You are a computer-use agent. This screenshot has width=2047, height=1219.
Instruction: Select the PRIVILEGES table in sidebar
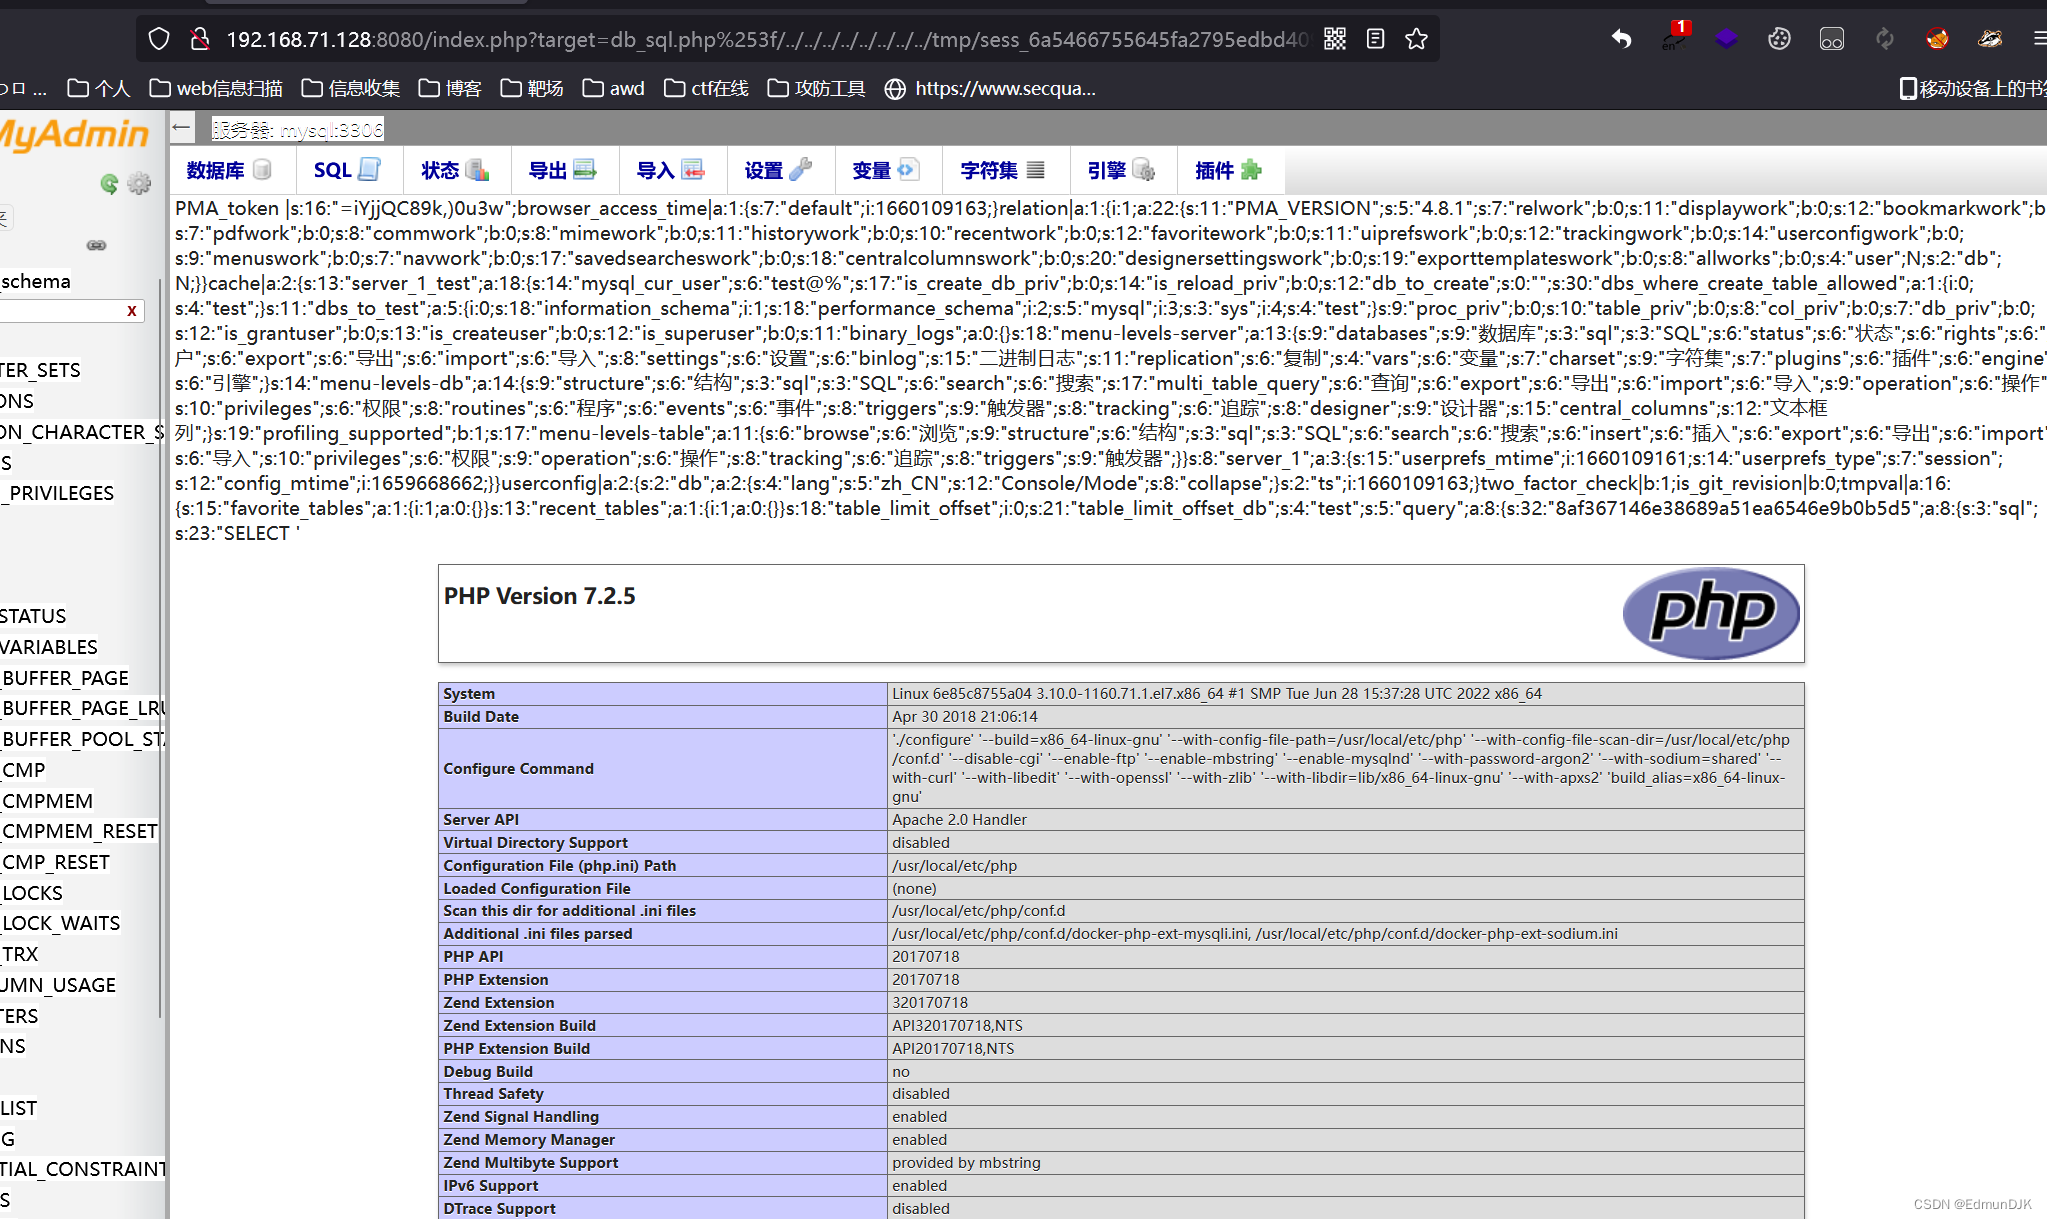[58, 493]
